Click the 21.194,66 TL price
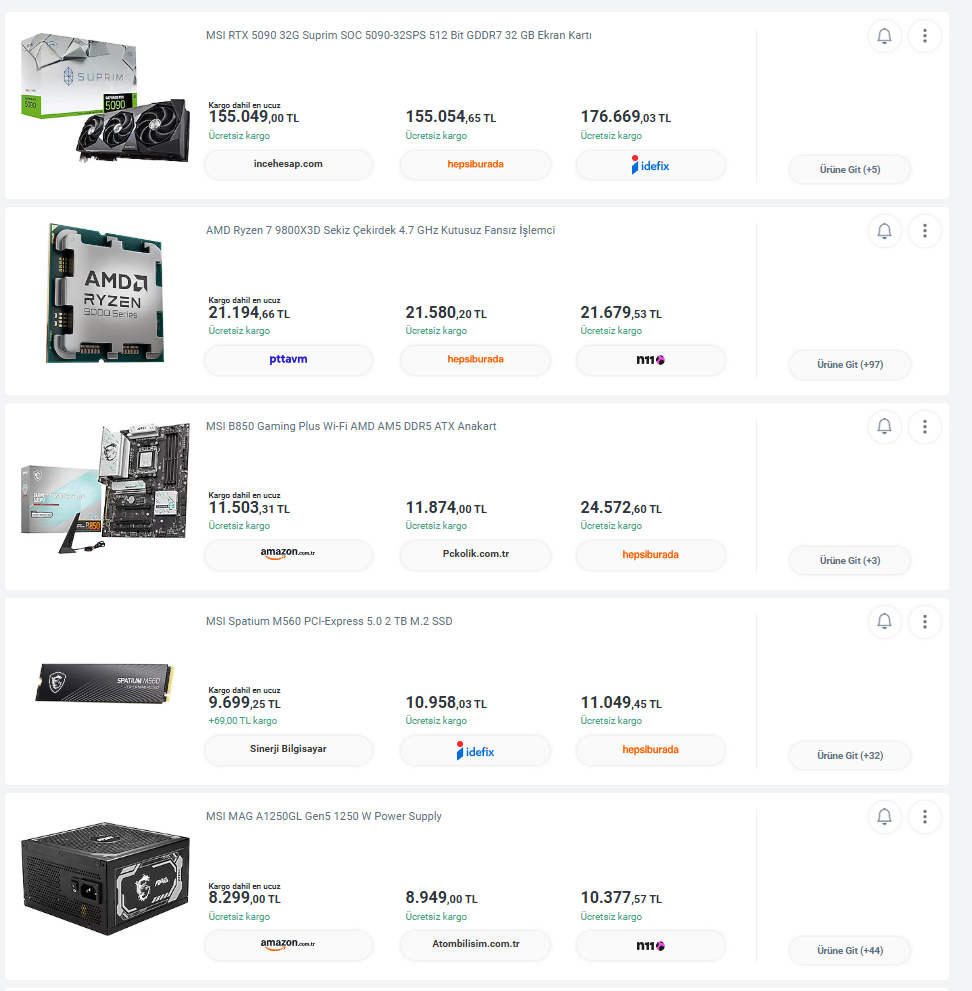 (249, 313)
